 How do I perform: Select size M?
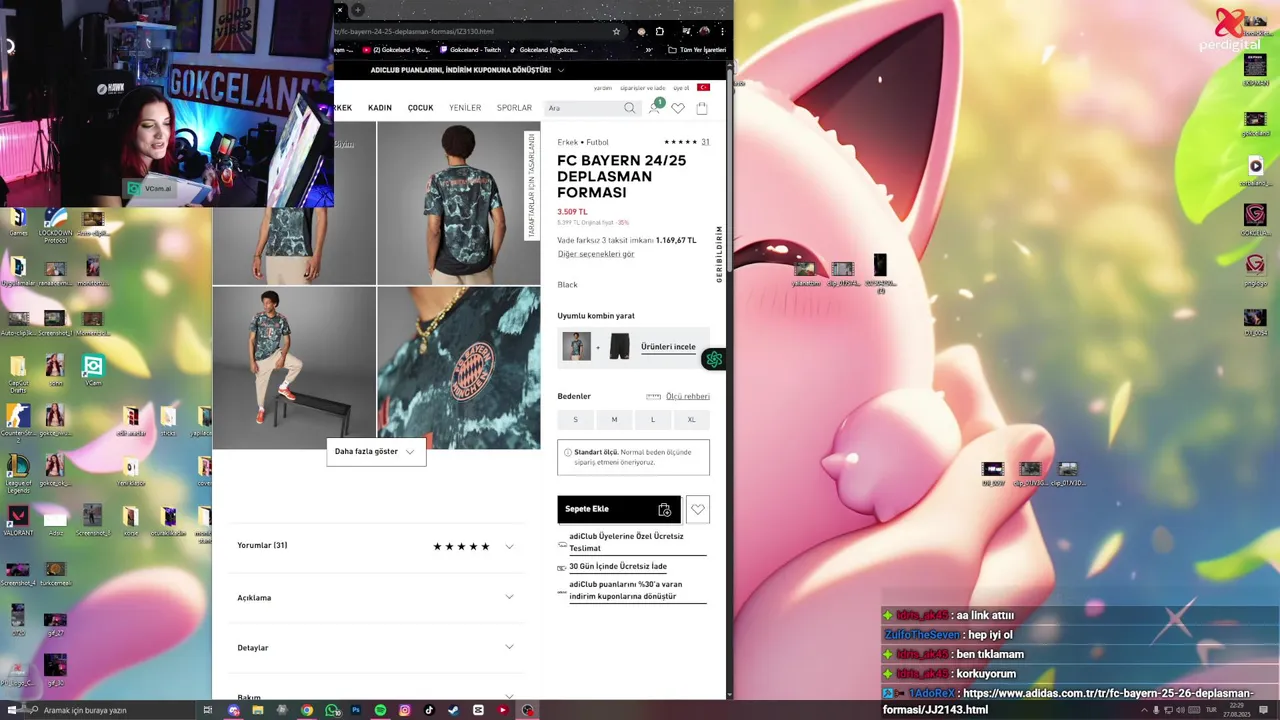click(614, 420)
